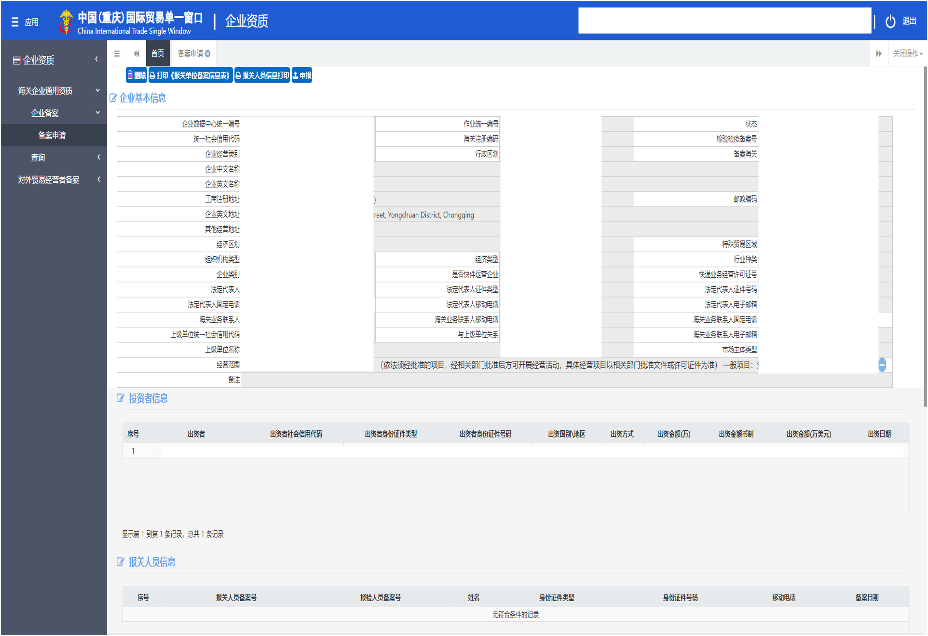Viewport: 928px width, 636px height.
Task: Click 打印《报关单位备案信息表》 button
Action: (190, 75)
